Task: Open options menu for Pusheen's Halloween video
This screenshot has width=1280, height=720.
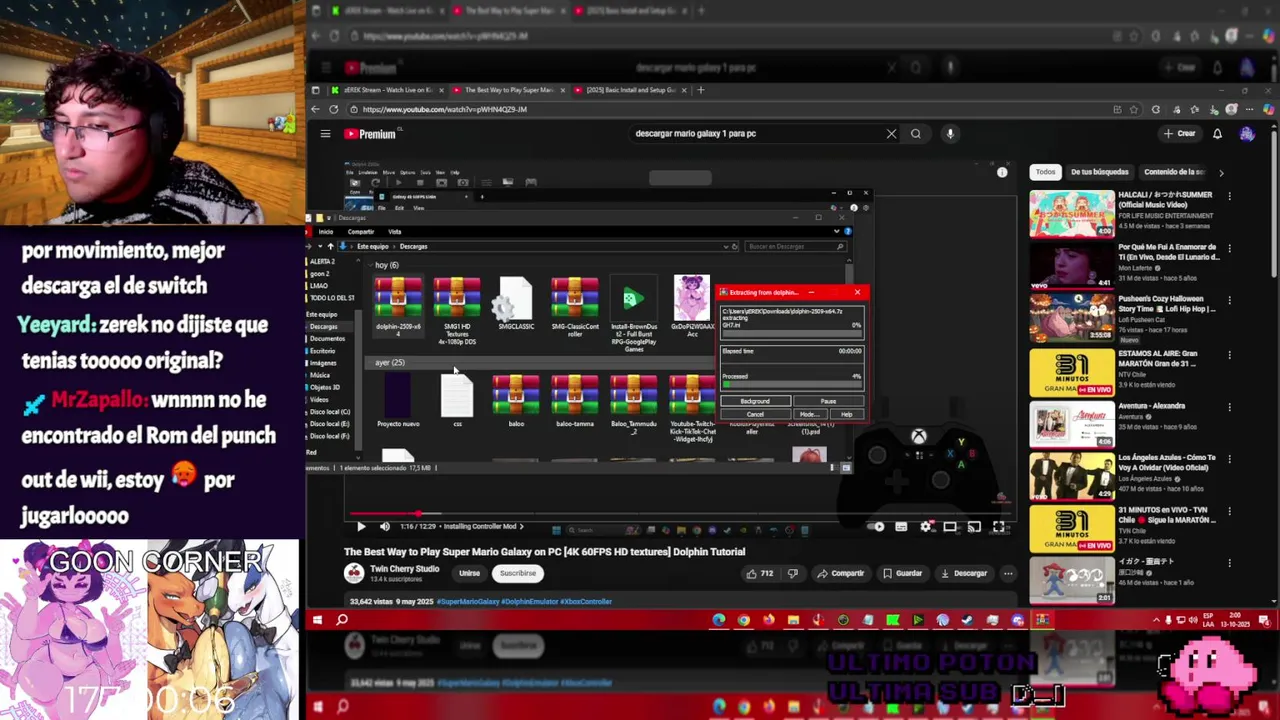Action: [1230, 300]
